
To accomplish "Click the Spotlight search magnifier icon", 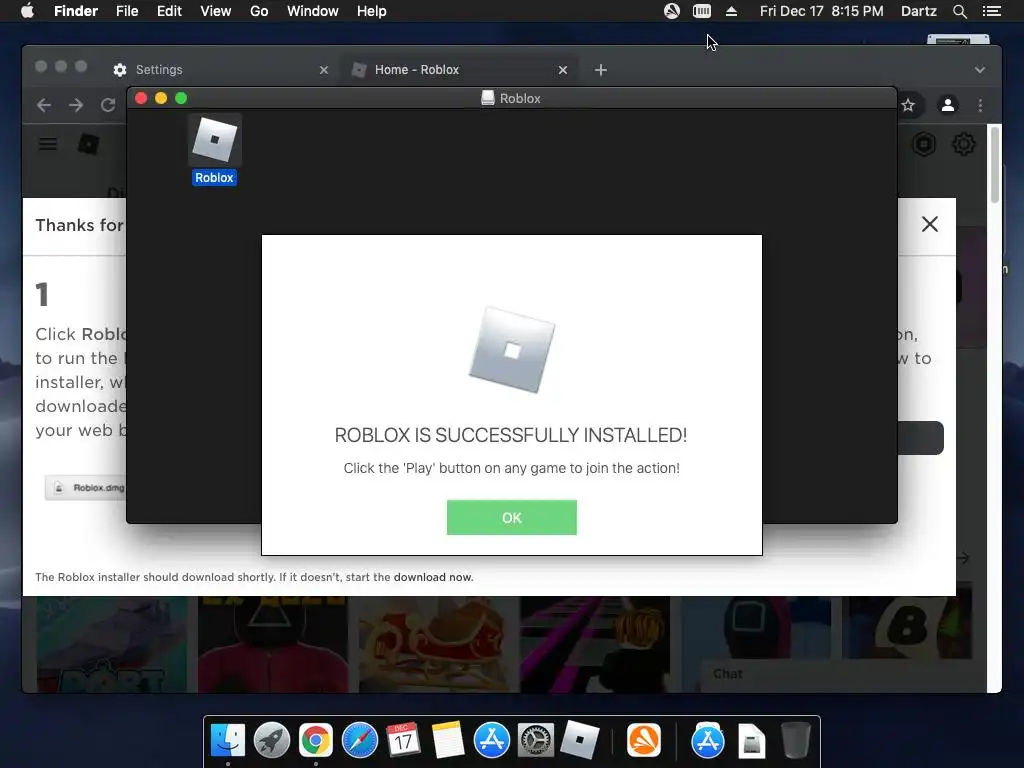I will (x=959, y=11).
